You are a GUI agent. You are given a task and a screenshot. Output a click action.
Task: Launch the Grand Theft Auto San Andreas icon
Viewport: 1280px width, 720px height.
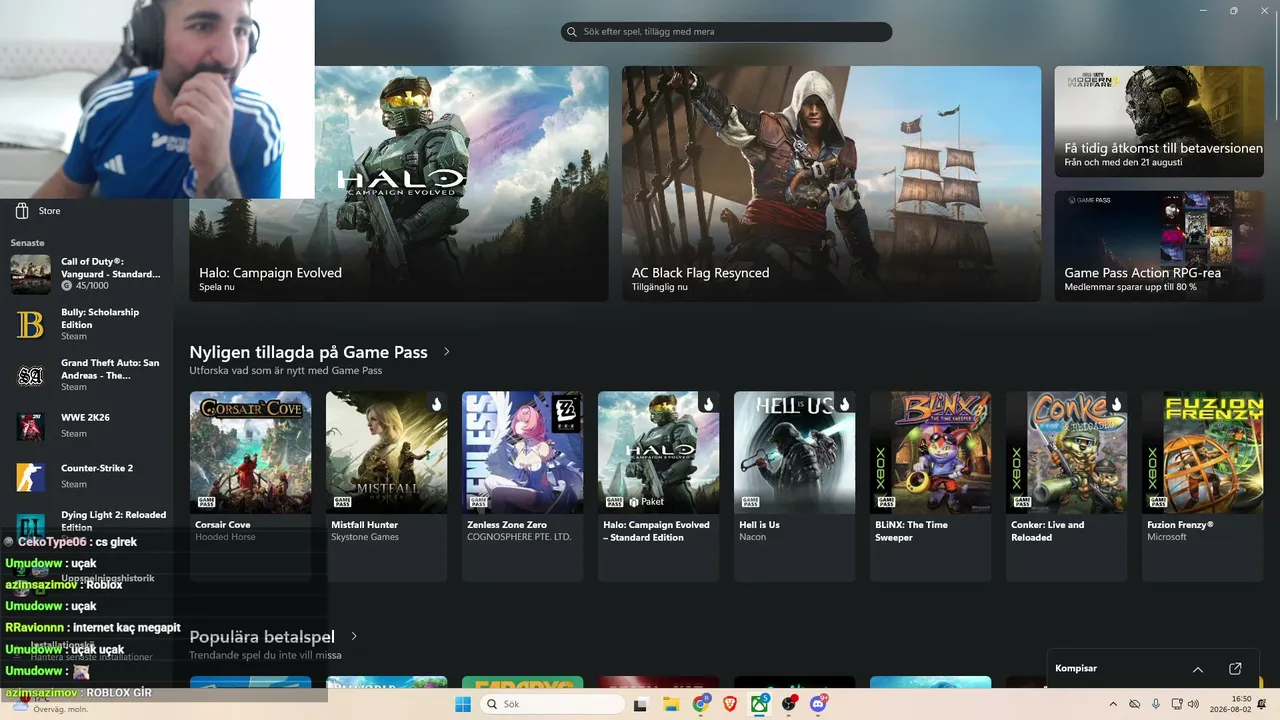click(x=31, y=376)
